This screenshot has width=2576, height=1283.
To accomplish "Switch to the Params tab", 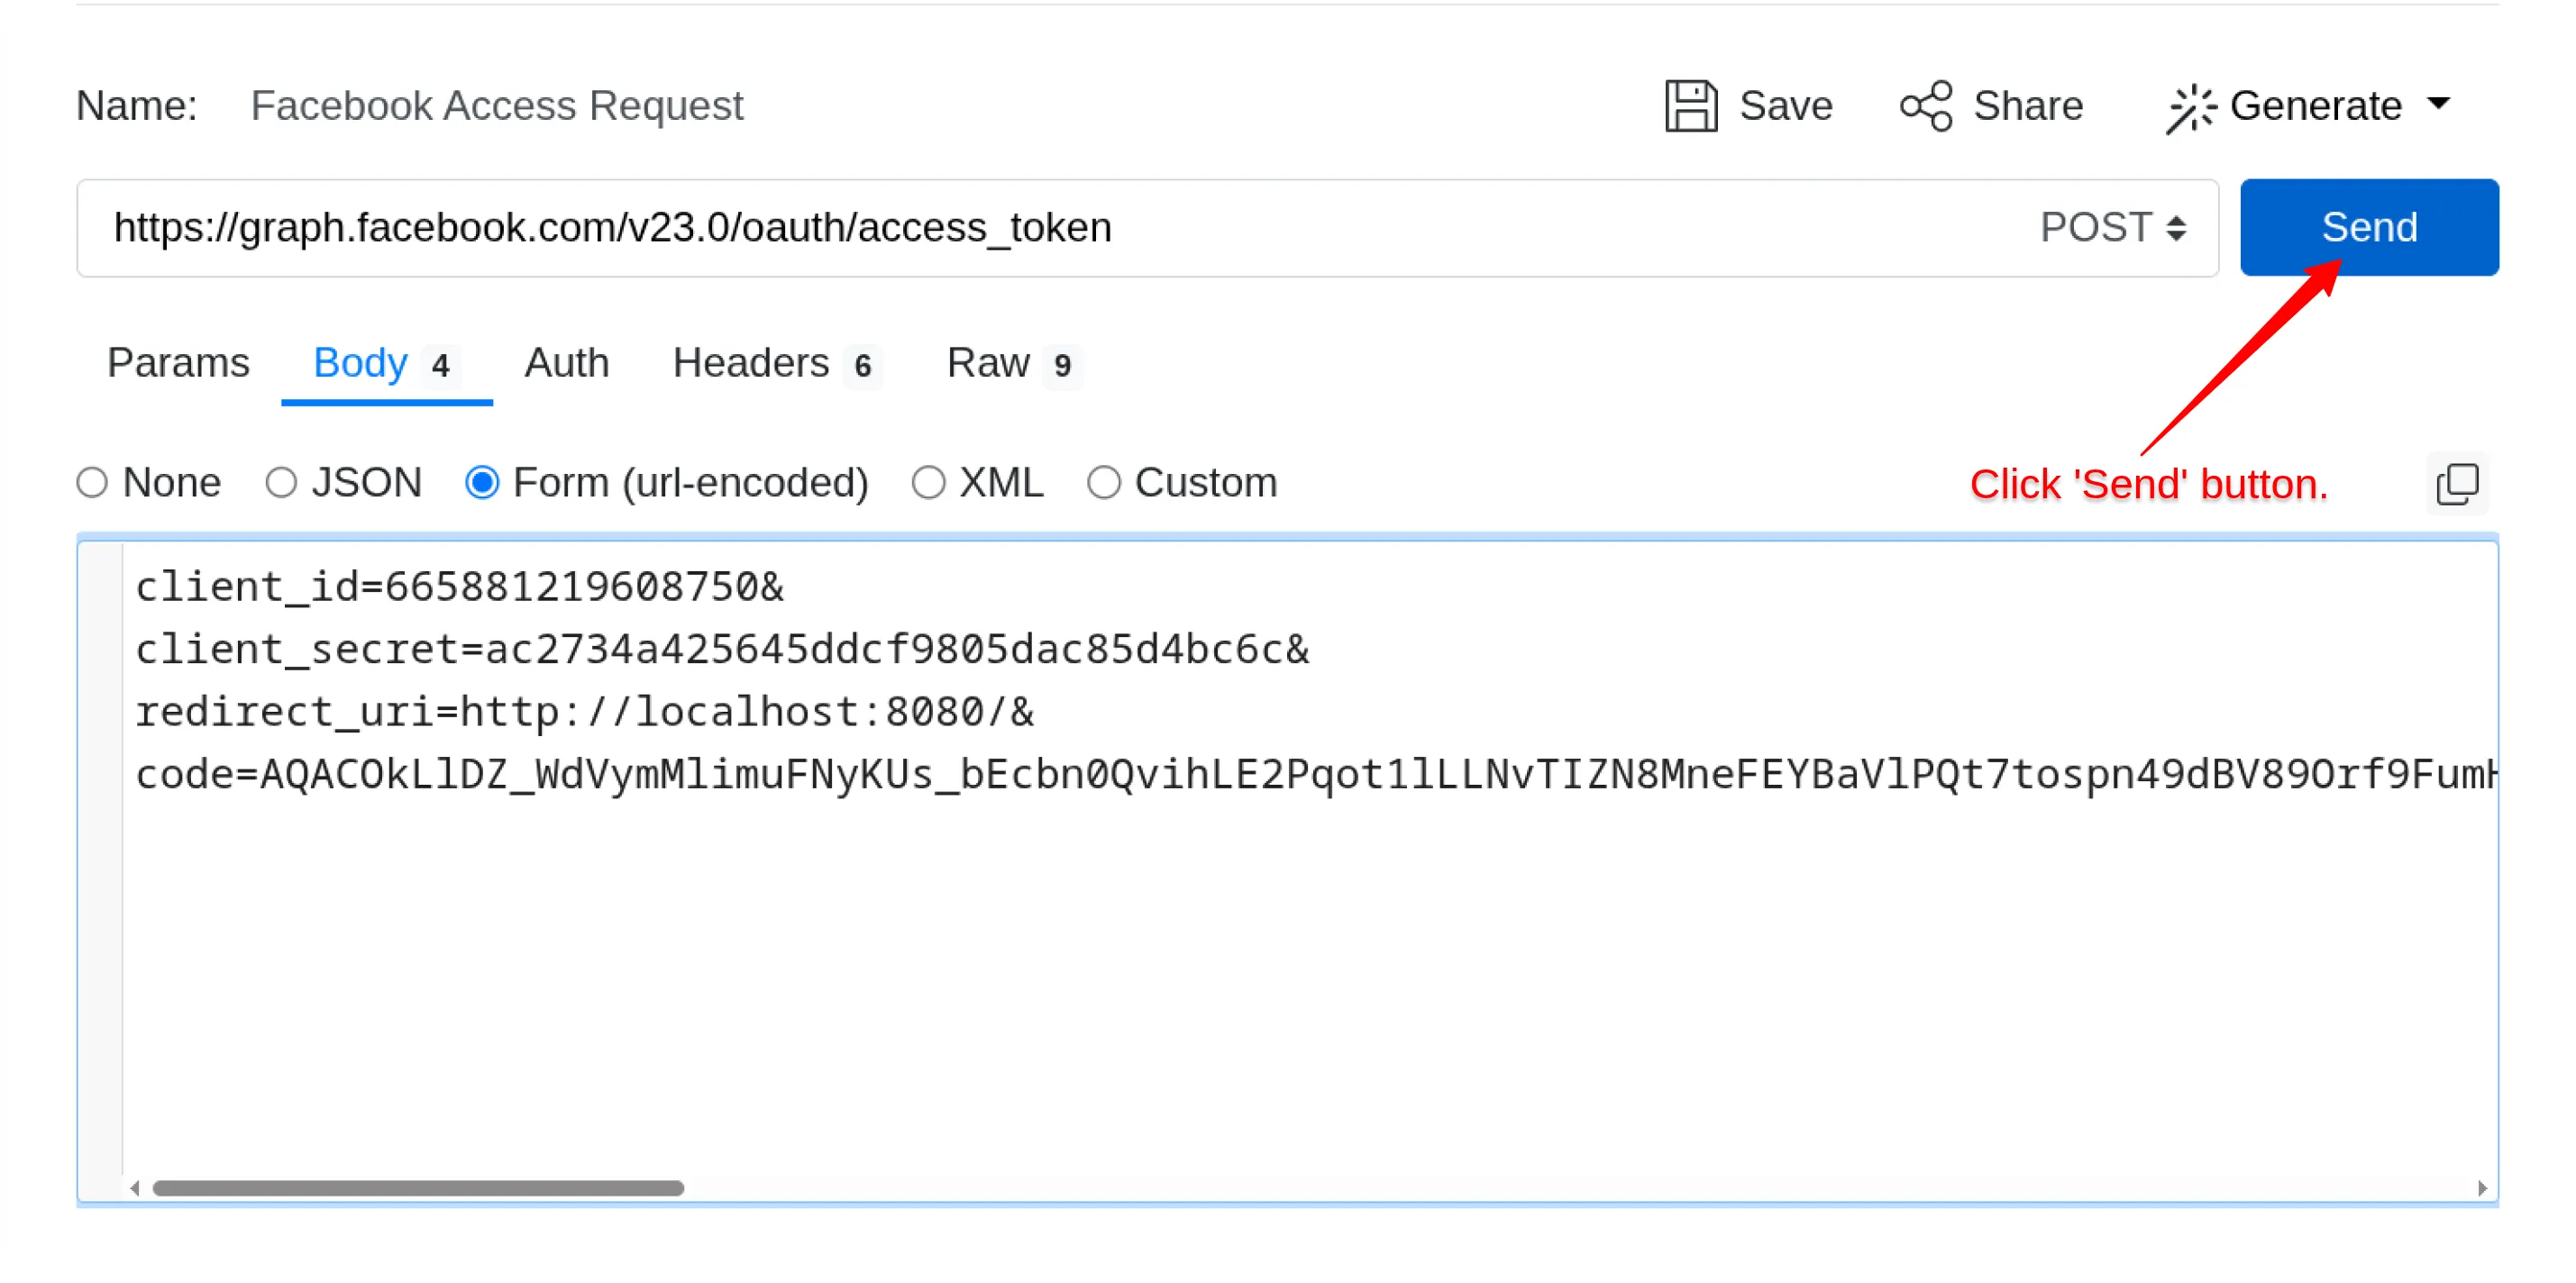I will pos(178,363).
